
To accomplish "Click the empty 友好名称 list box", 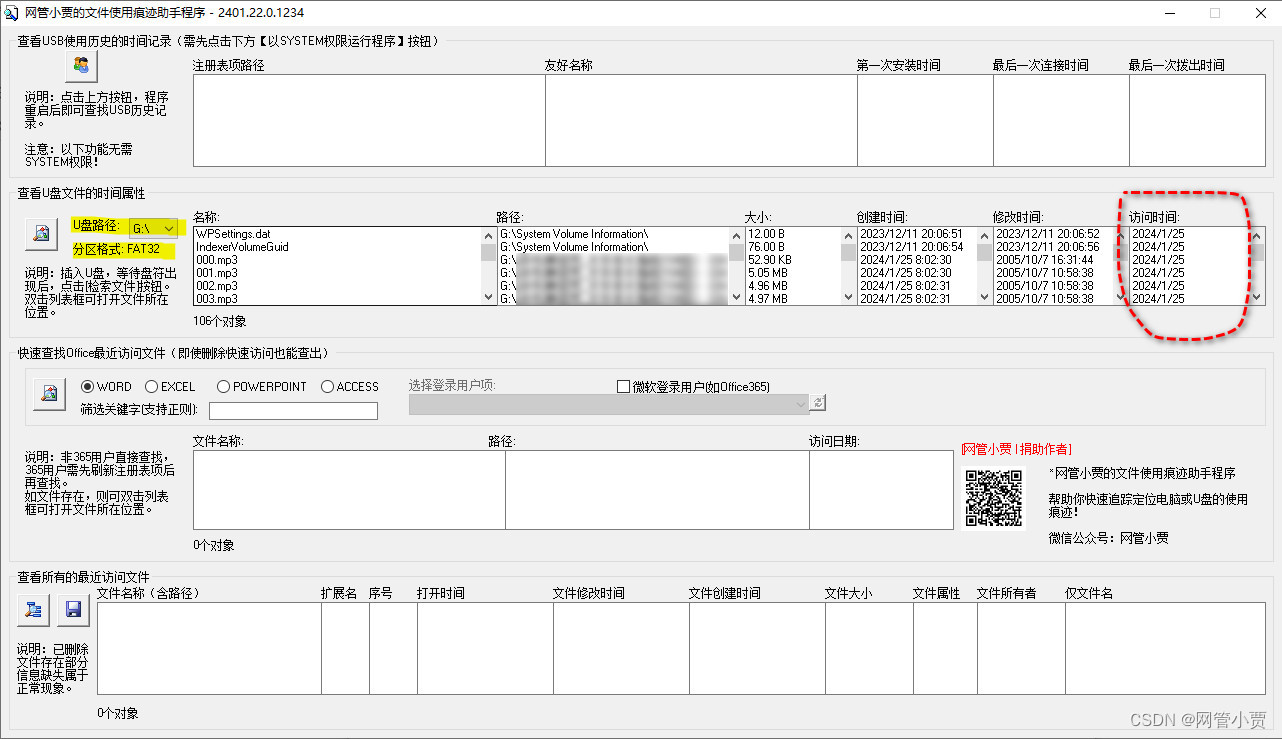I will (701, 120).
